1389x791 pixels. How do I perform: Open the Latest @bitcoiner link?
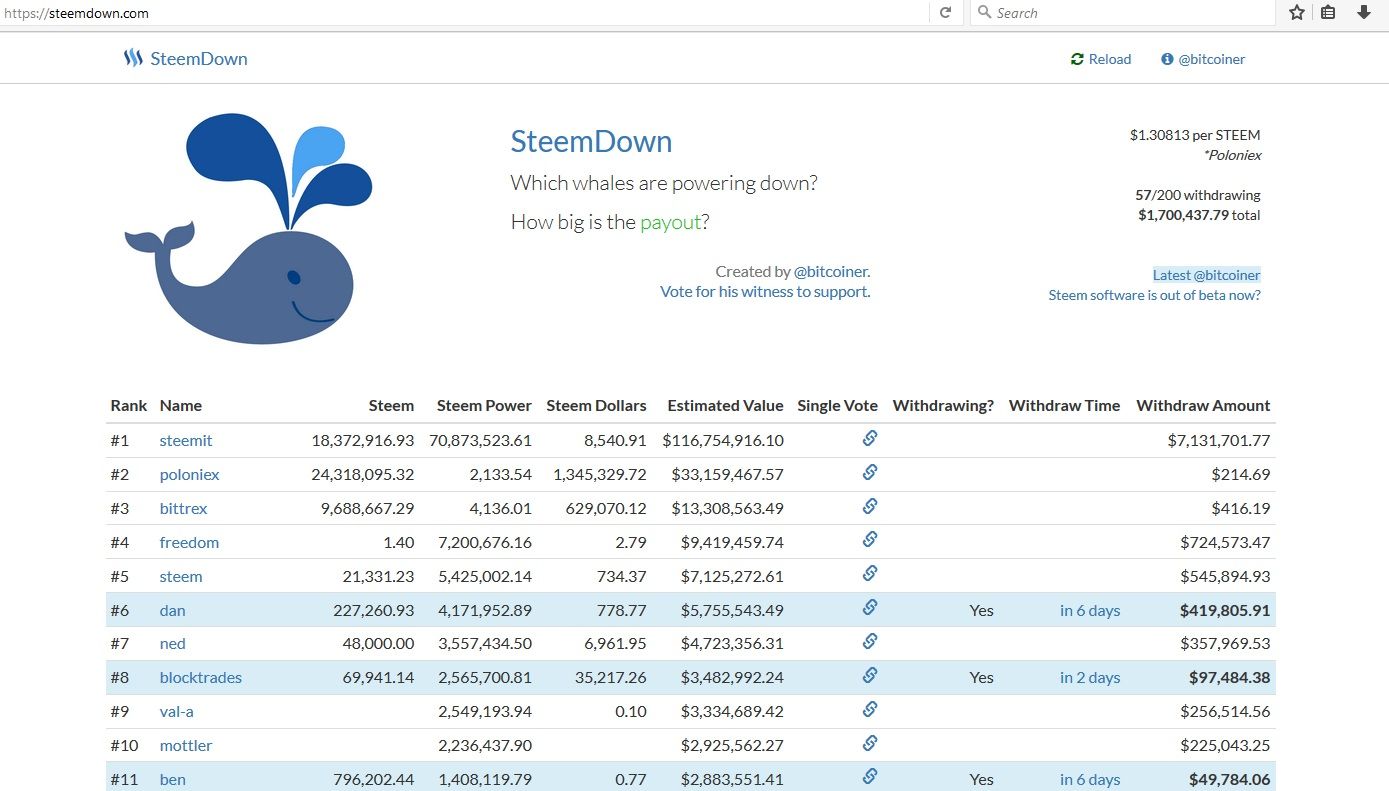[x=1206, y=275]
